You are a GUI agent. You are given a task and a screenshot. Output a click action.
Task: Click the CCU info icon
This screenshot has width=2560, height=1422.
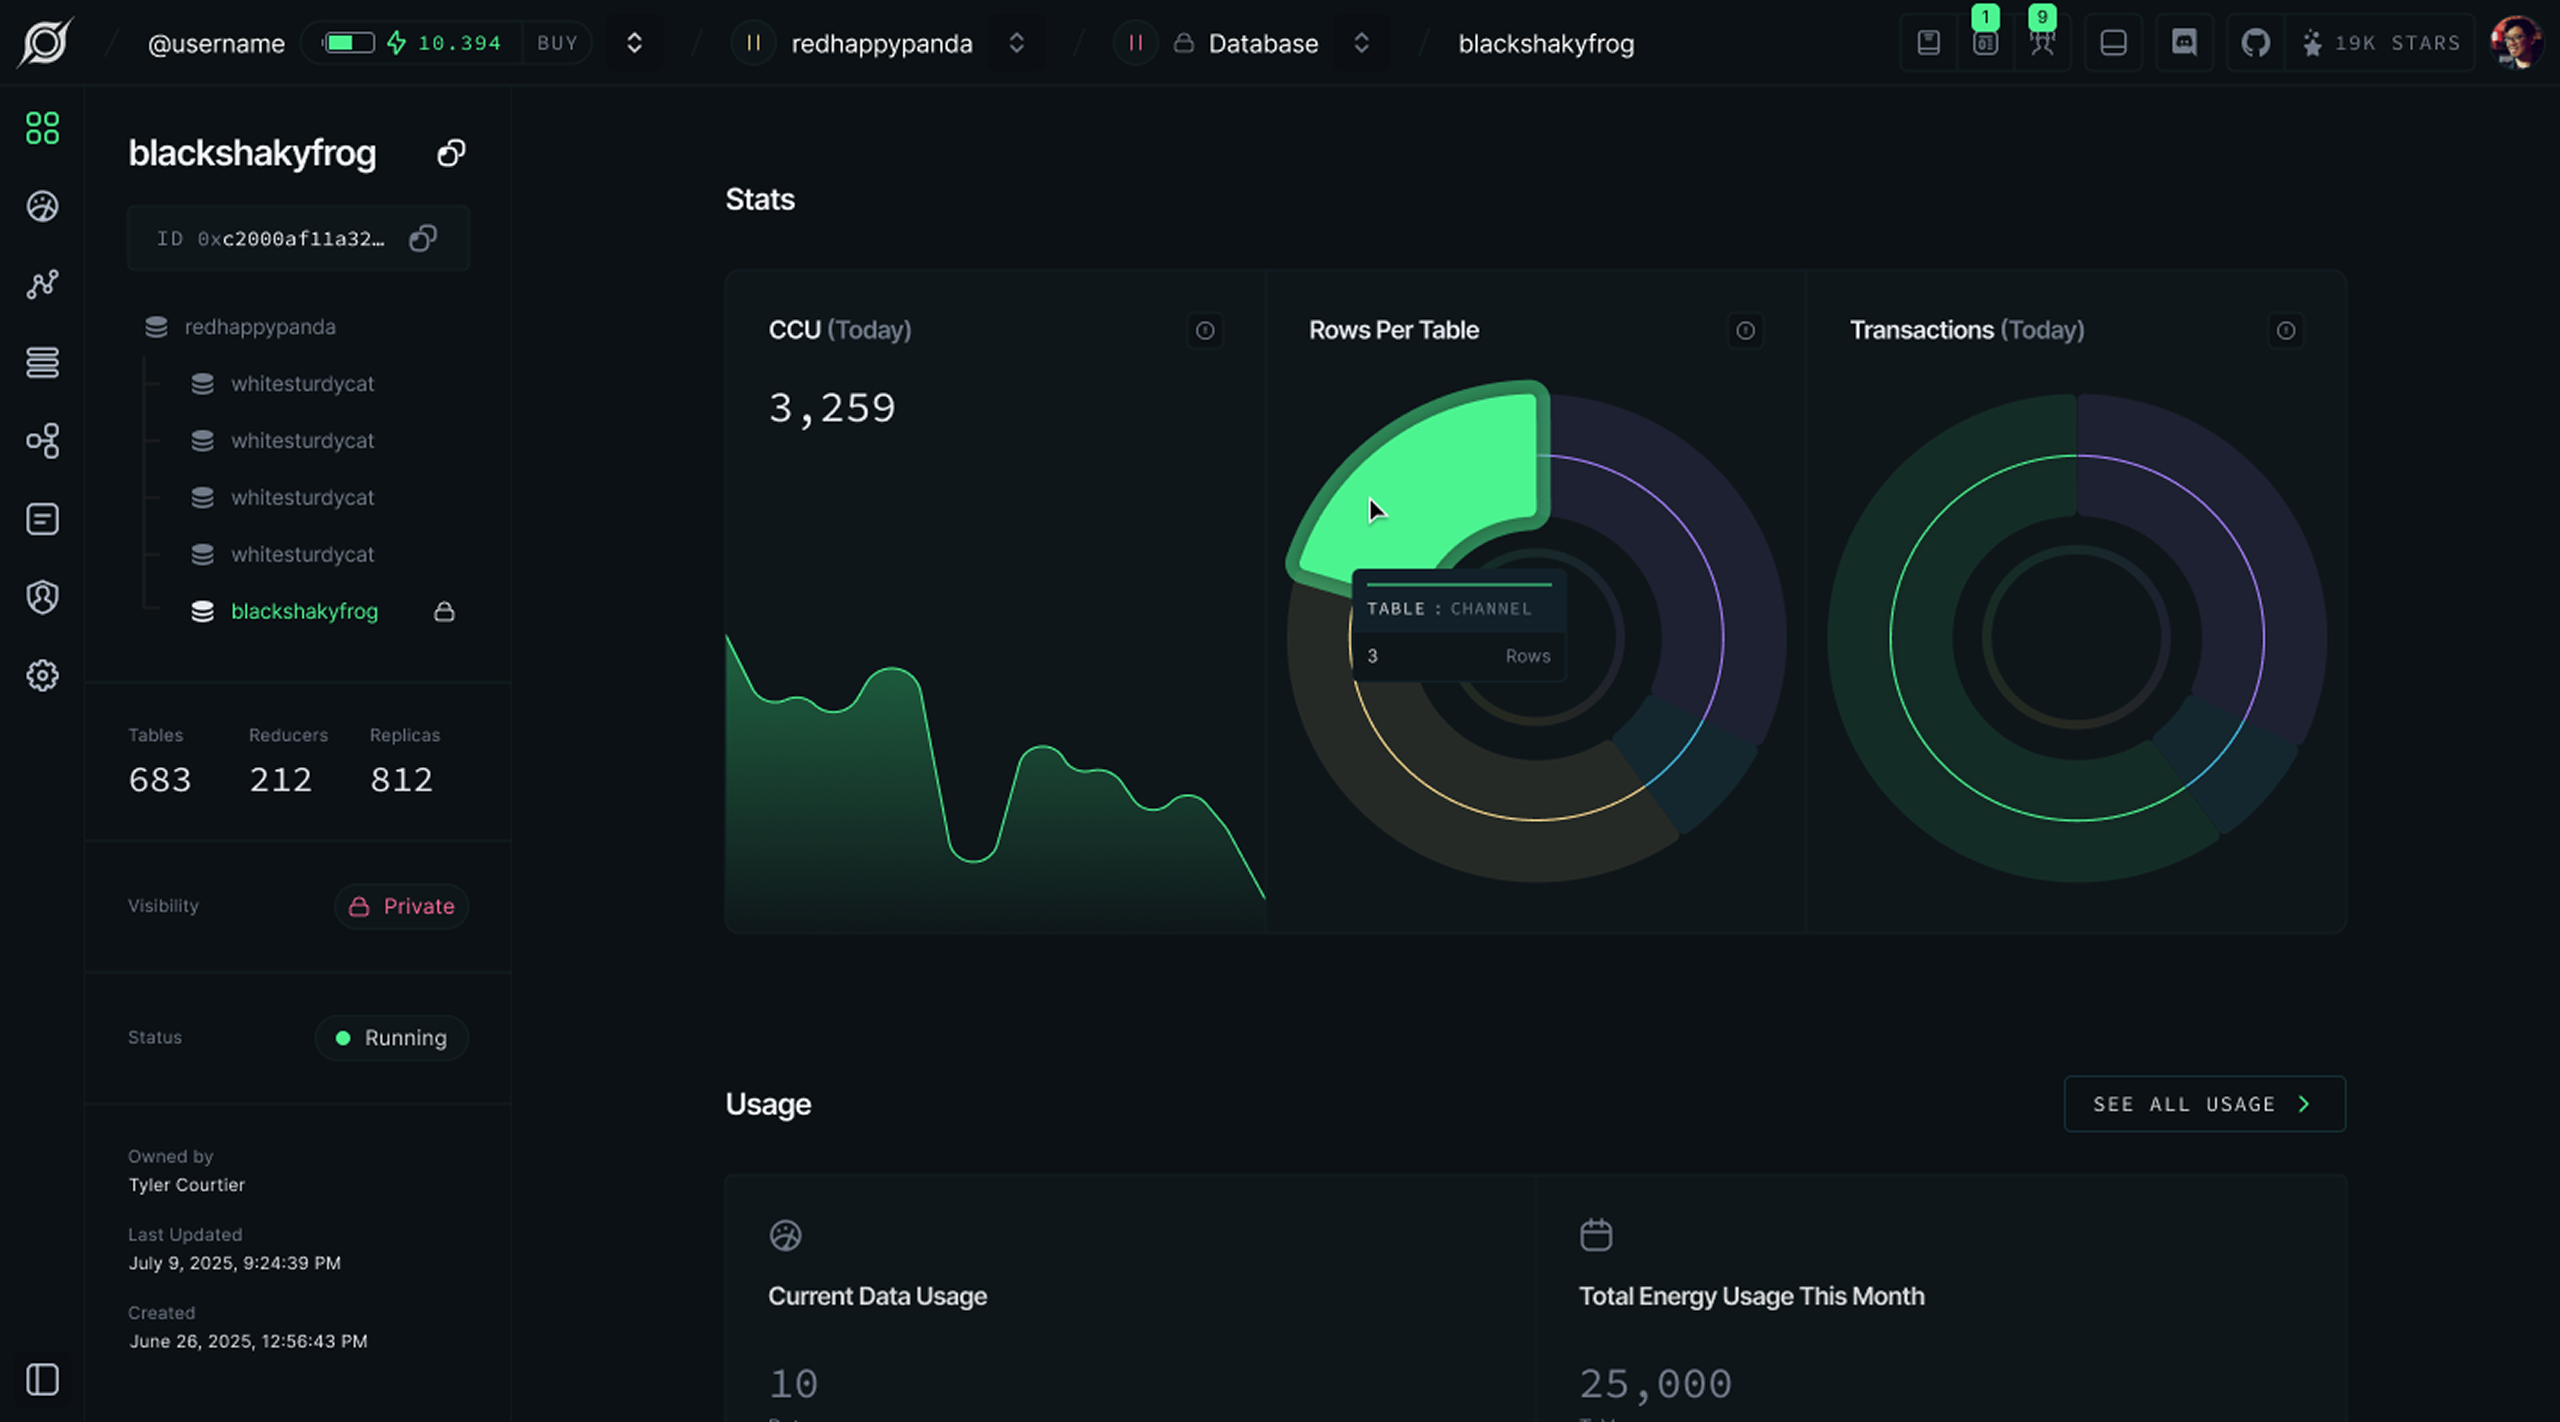point(1205,330)
